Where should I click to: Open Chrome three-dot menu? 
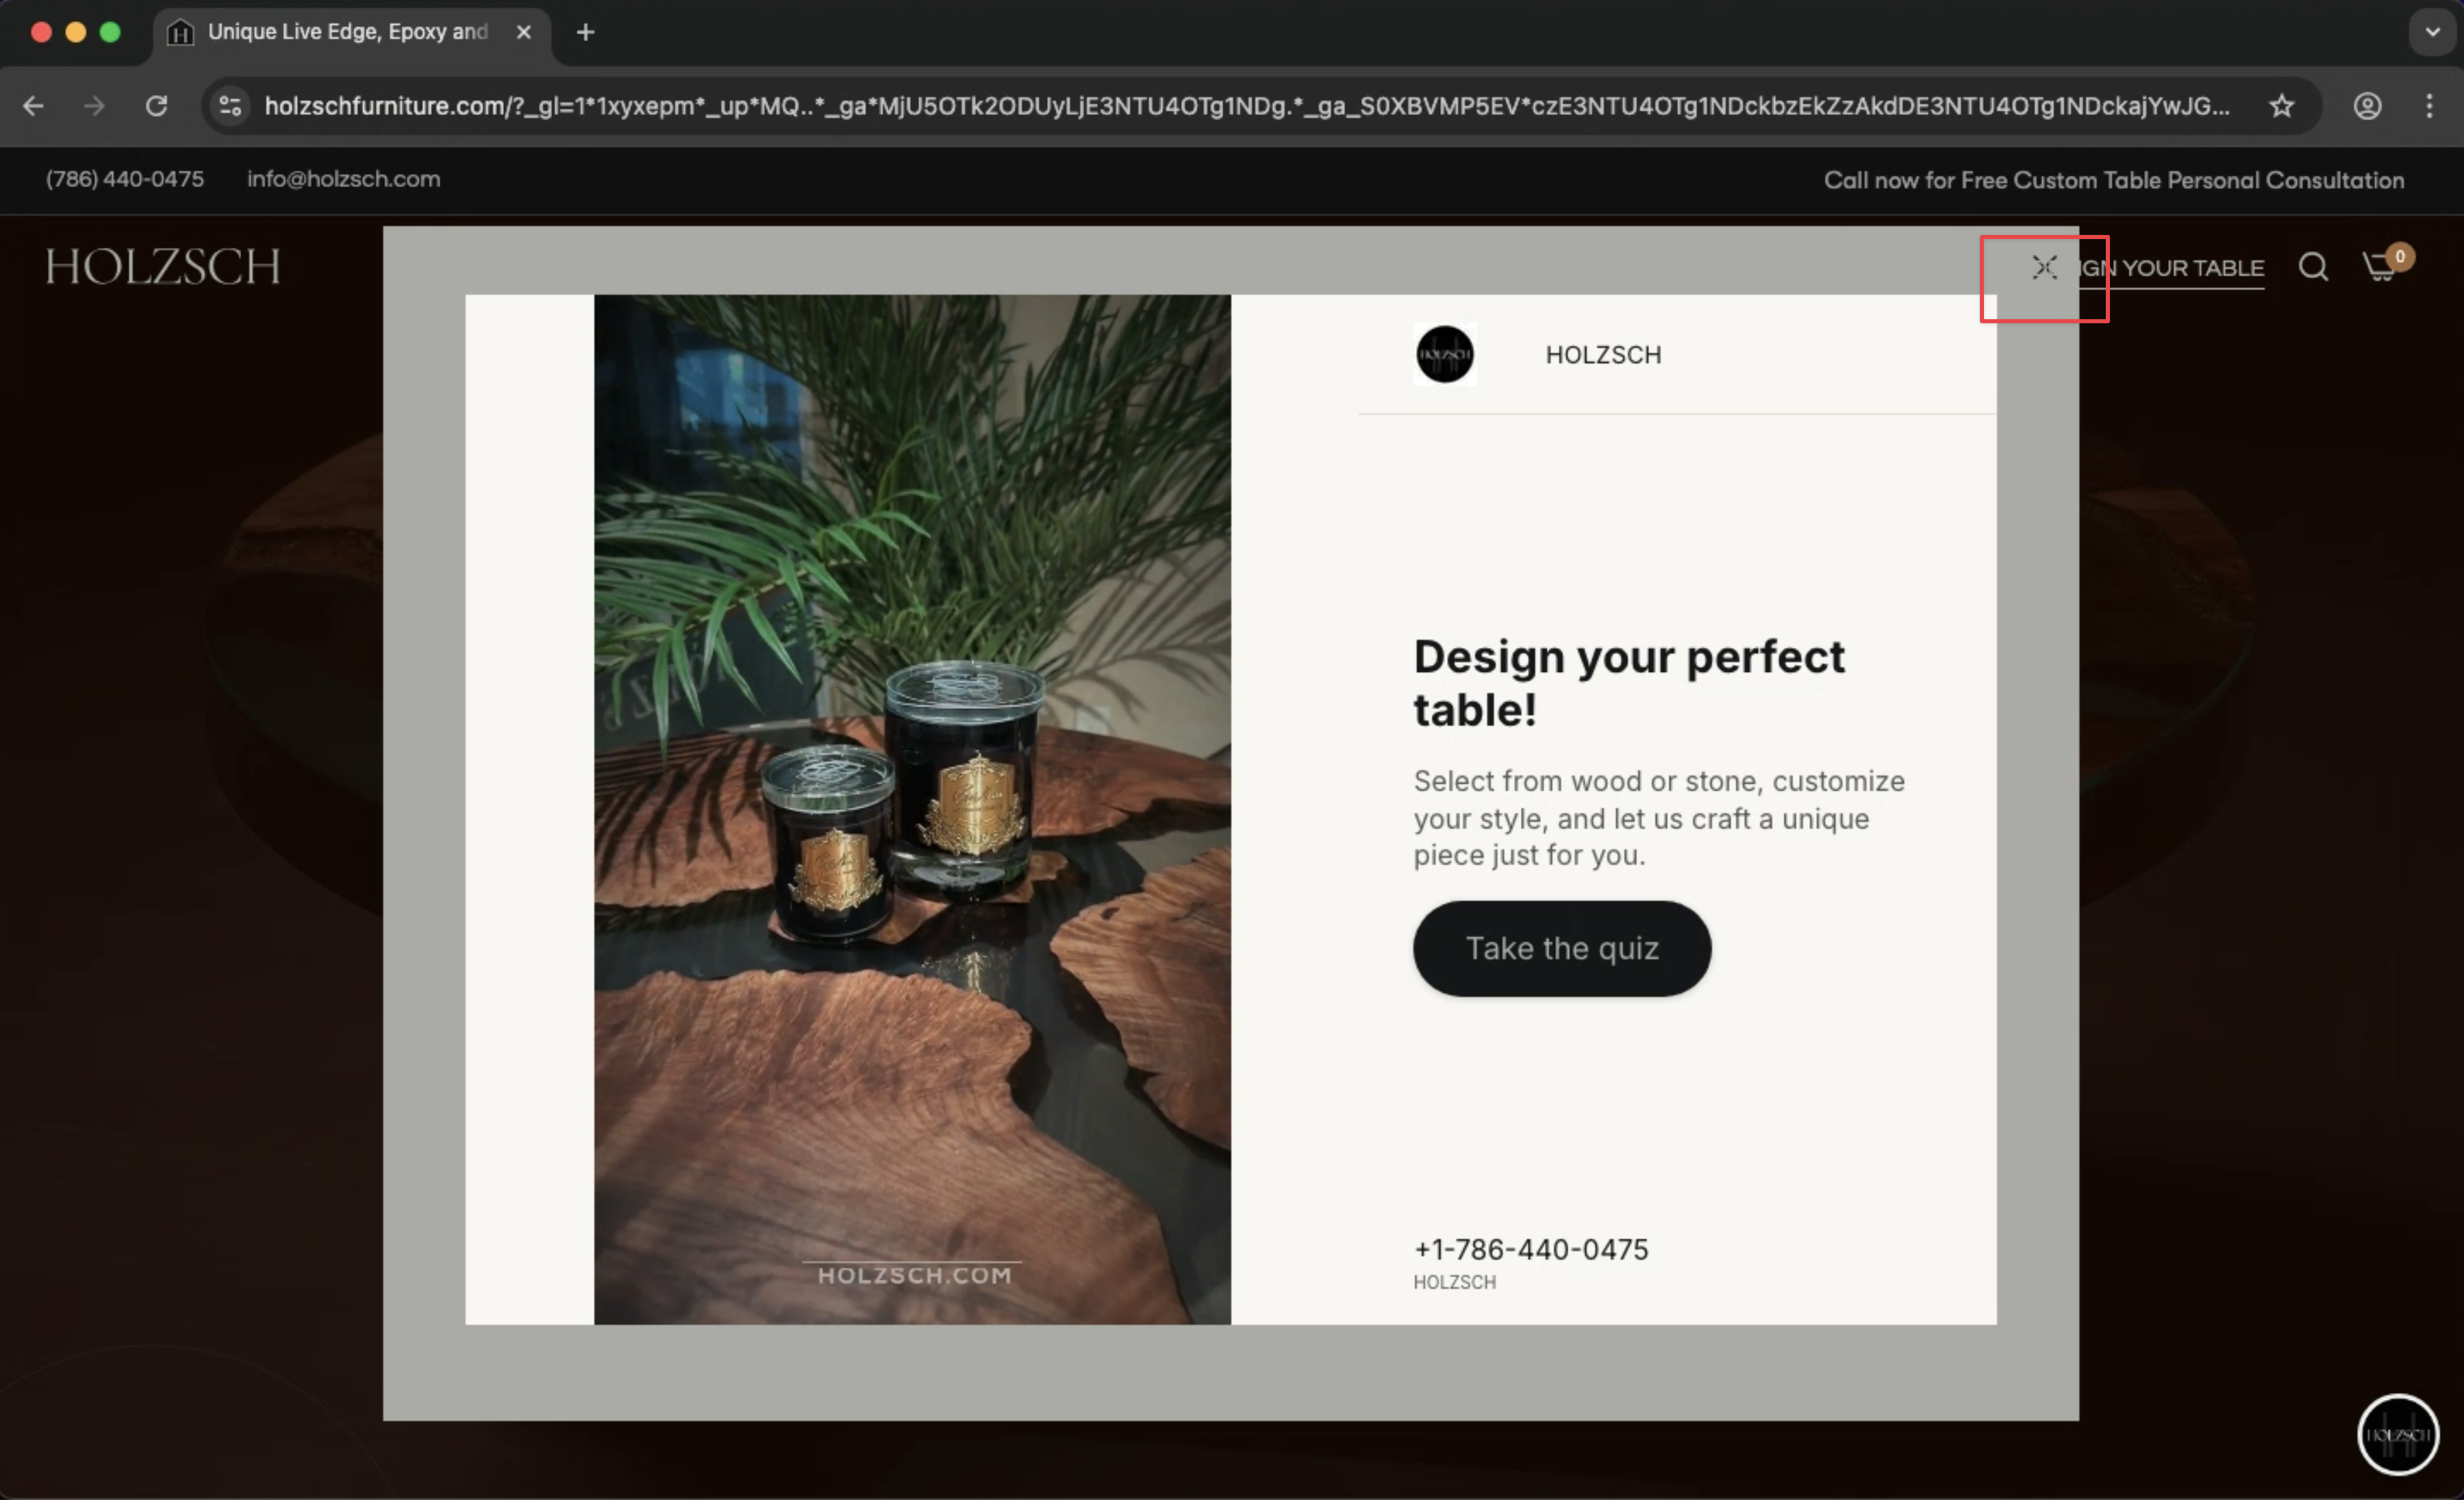(x=2429, y=106)
